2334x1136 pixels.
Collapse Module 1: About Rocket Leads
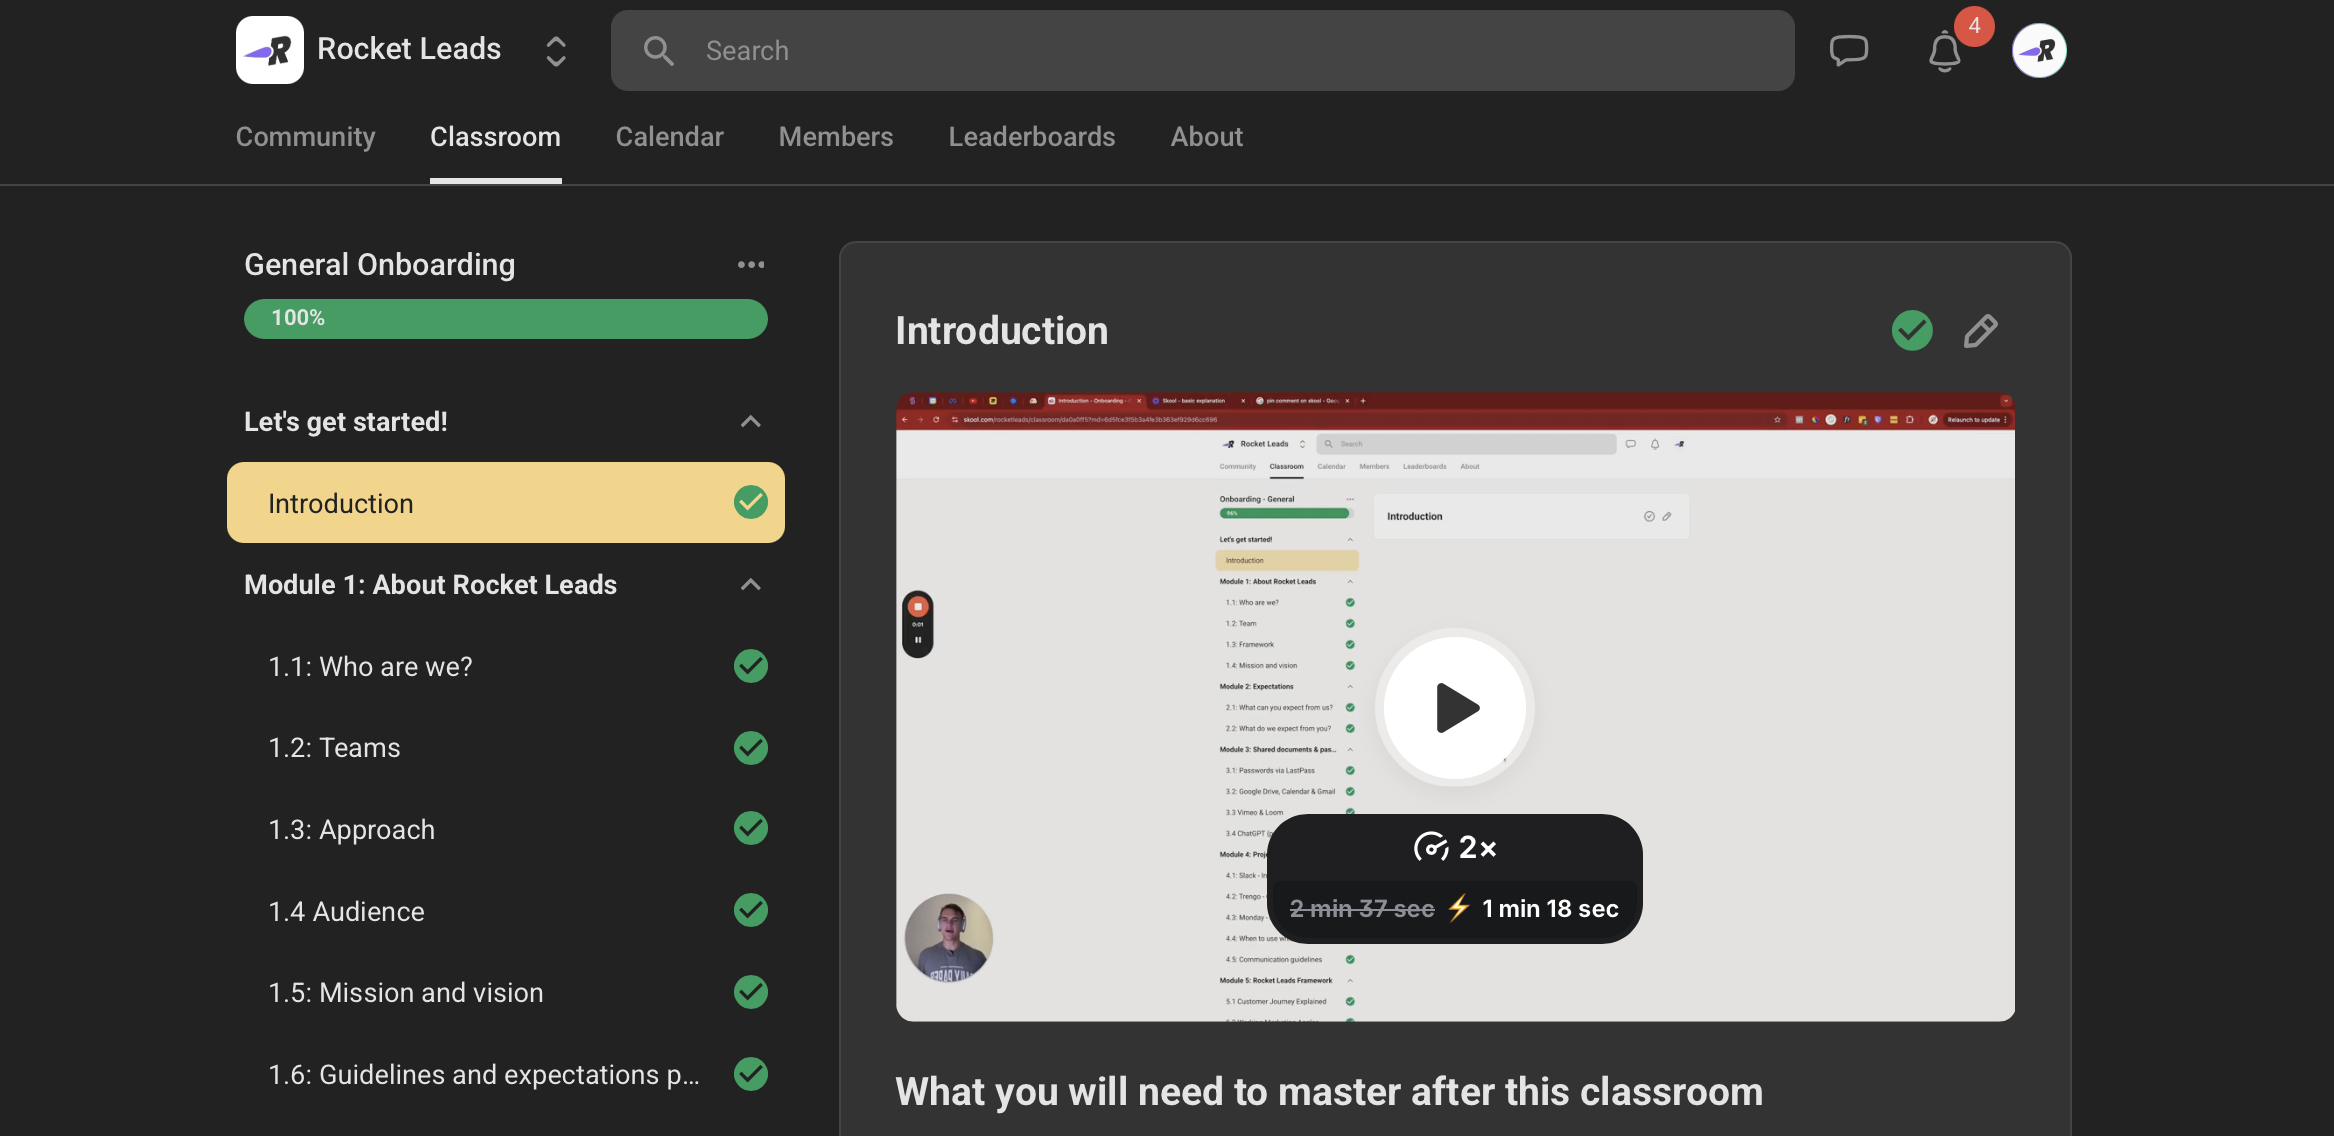pyautogui.click(x=751, y=585)
